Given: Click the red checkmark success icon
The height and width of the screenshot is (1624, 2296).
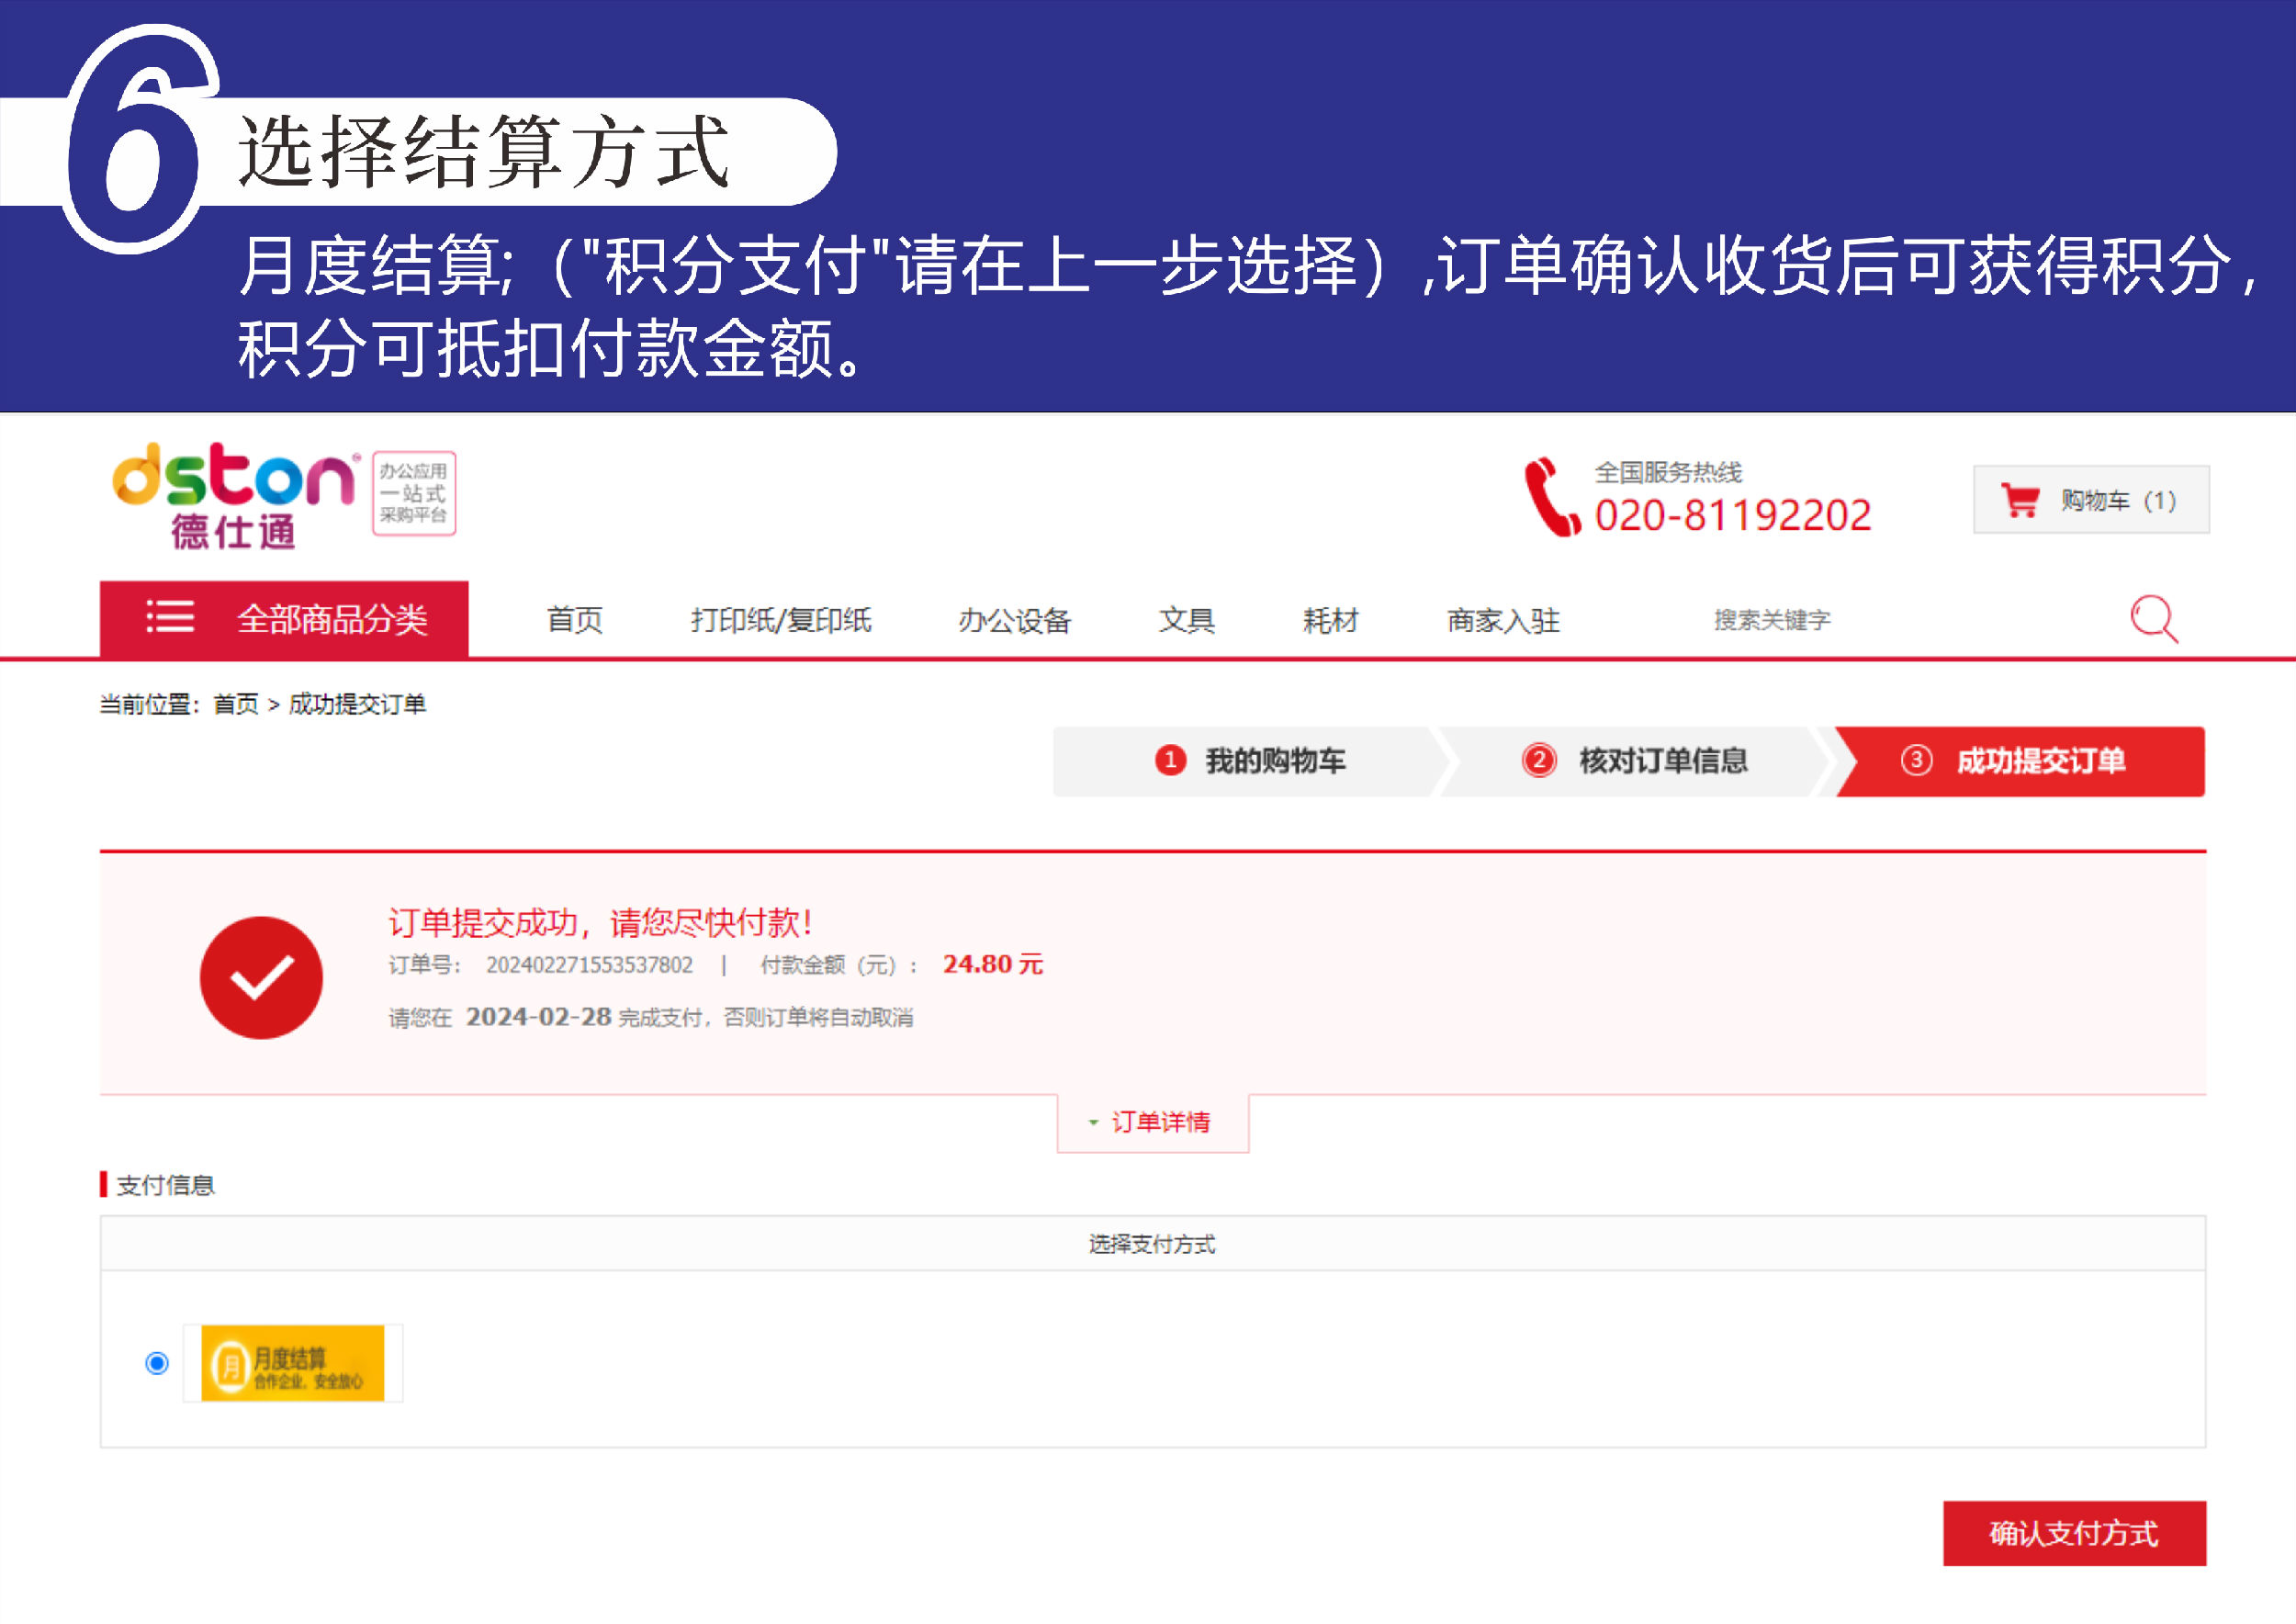Looking at the screenshot, I should (x=261, y=977).
